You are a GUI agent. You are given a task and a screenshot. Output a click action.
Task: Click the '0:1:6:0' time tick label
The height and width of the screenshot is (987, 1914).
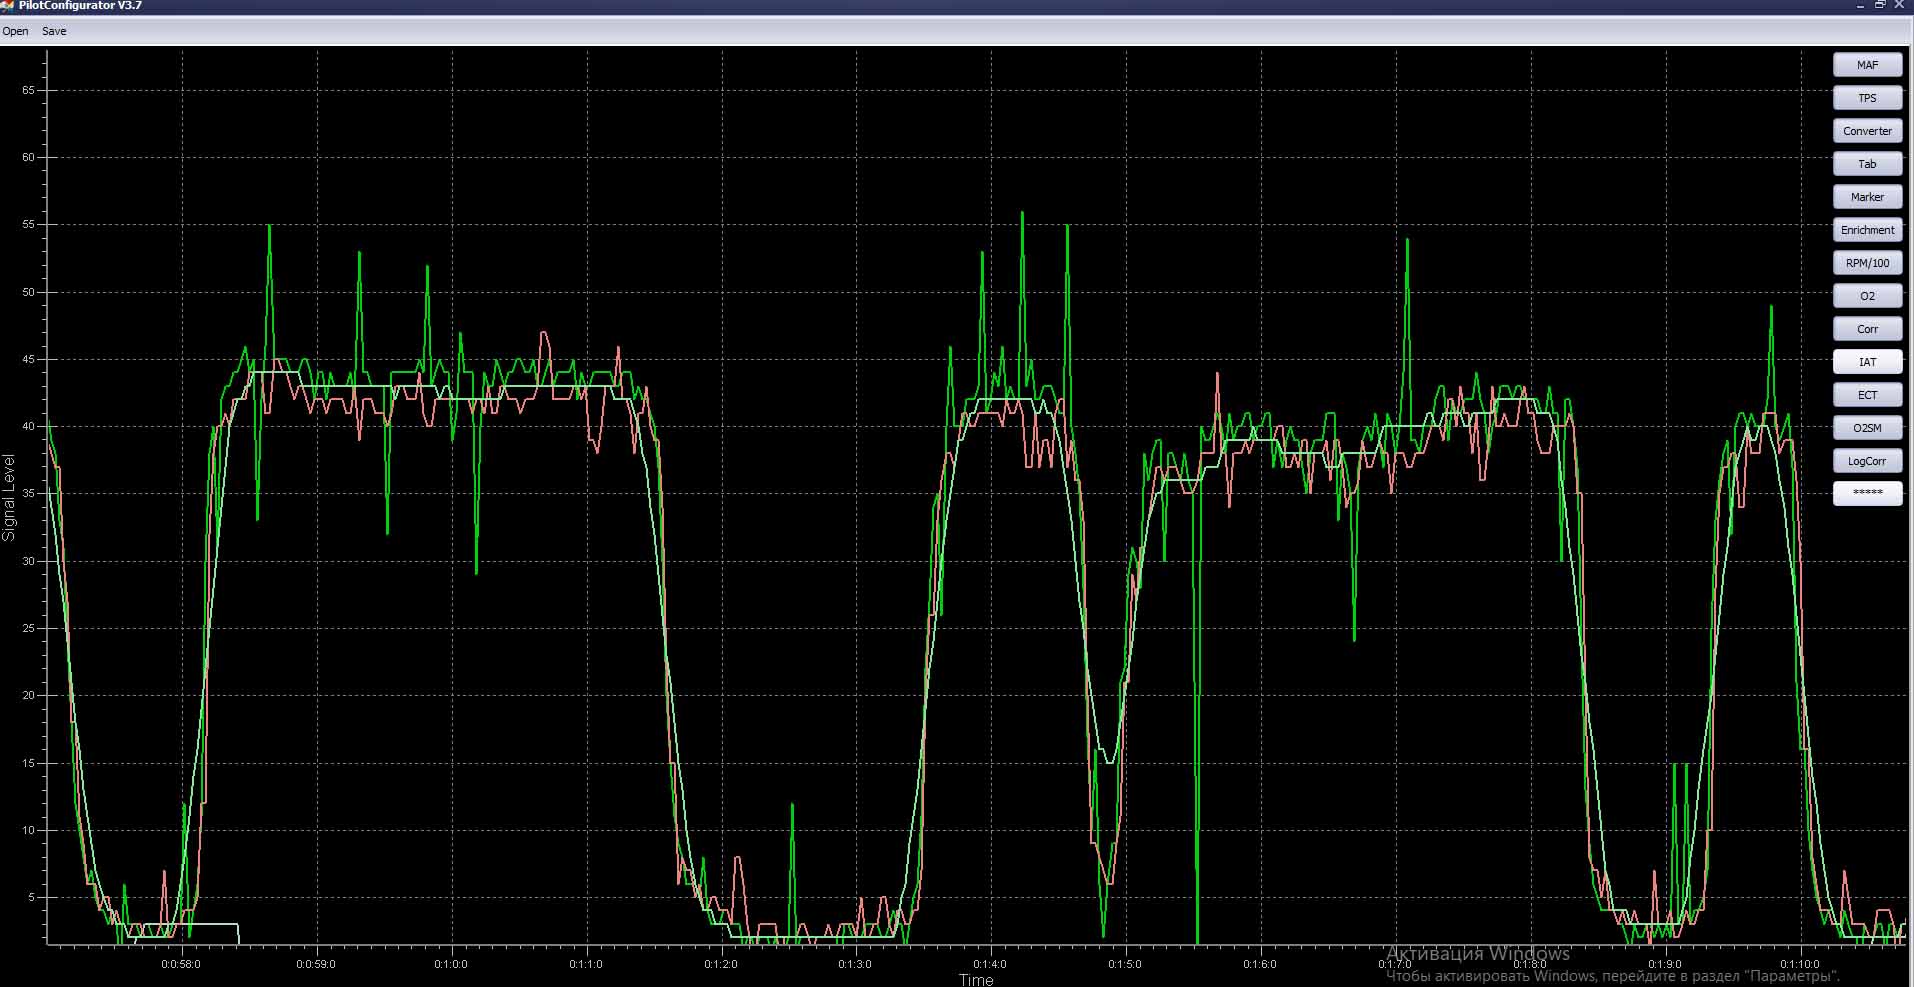1260,965
